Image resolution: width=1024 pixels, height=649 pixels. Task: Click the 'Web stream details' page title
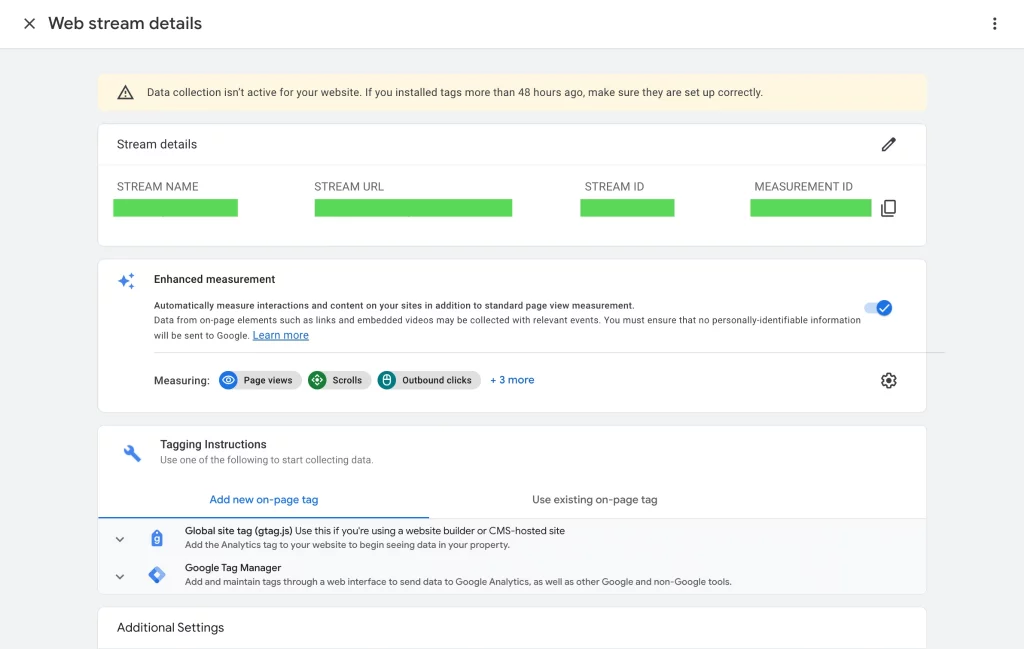(125, 24)
